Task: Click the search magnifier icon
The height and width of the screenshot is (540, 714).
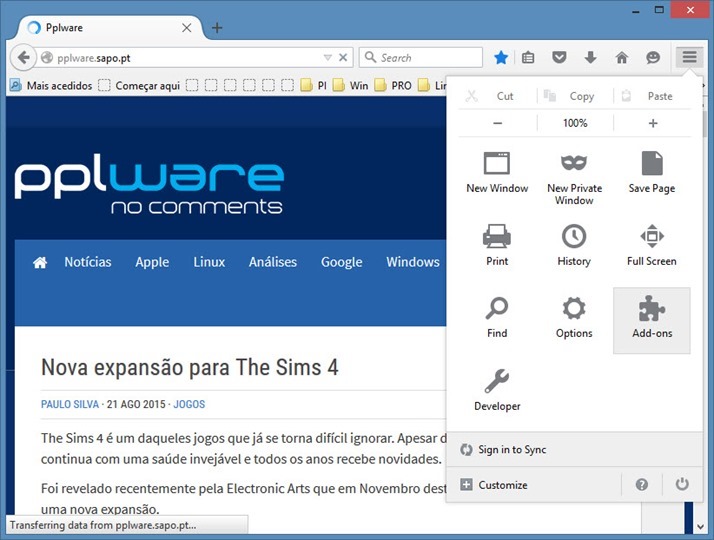Action: click(370, 57)
